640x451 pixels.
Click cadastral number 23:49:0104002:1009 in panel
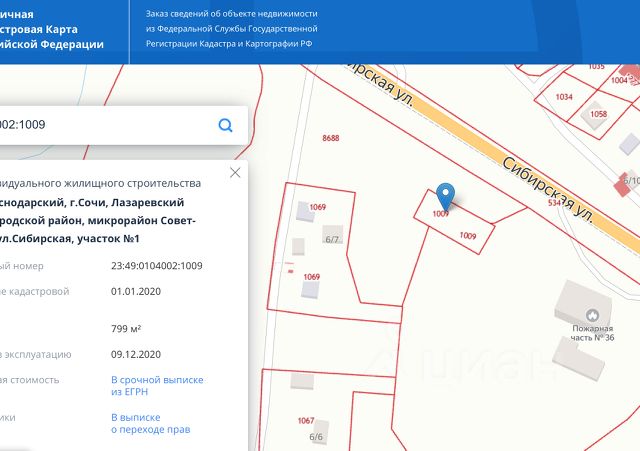click(157, 266)
